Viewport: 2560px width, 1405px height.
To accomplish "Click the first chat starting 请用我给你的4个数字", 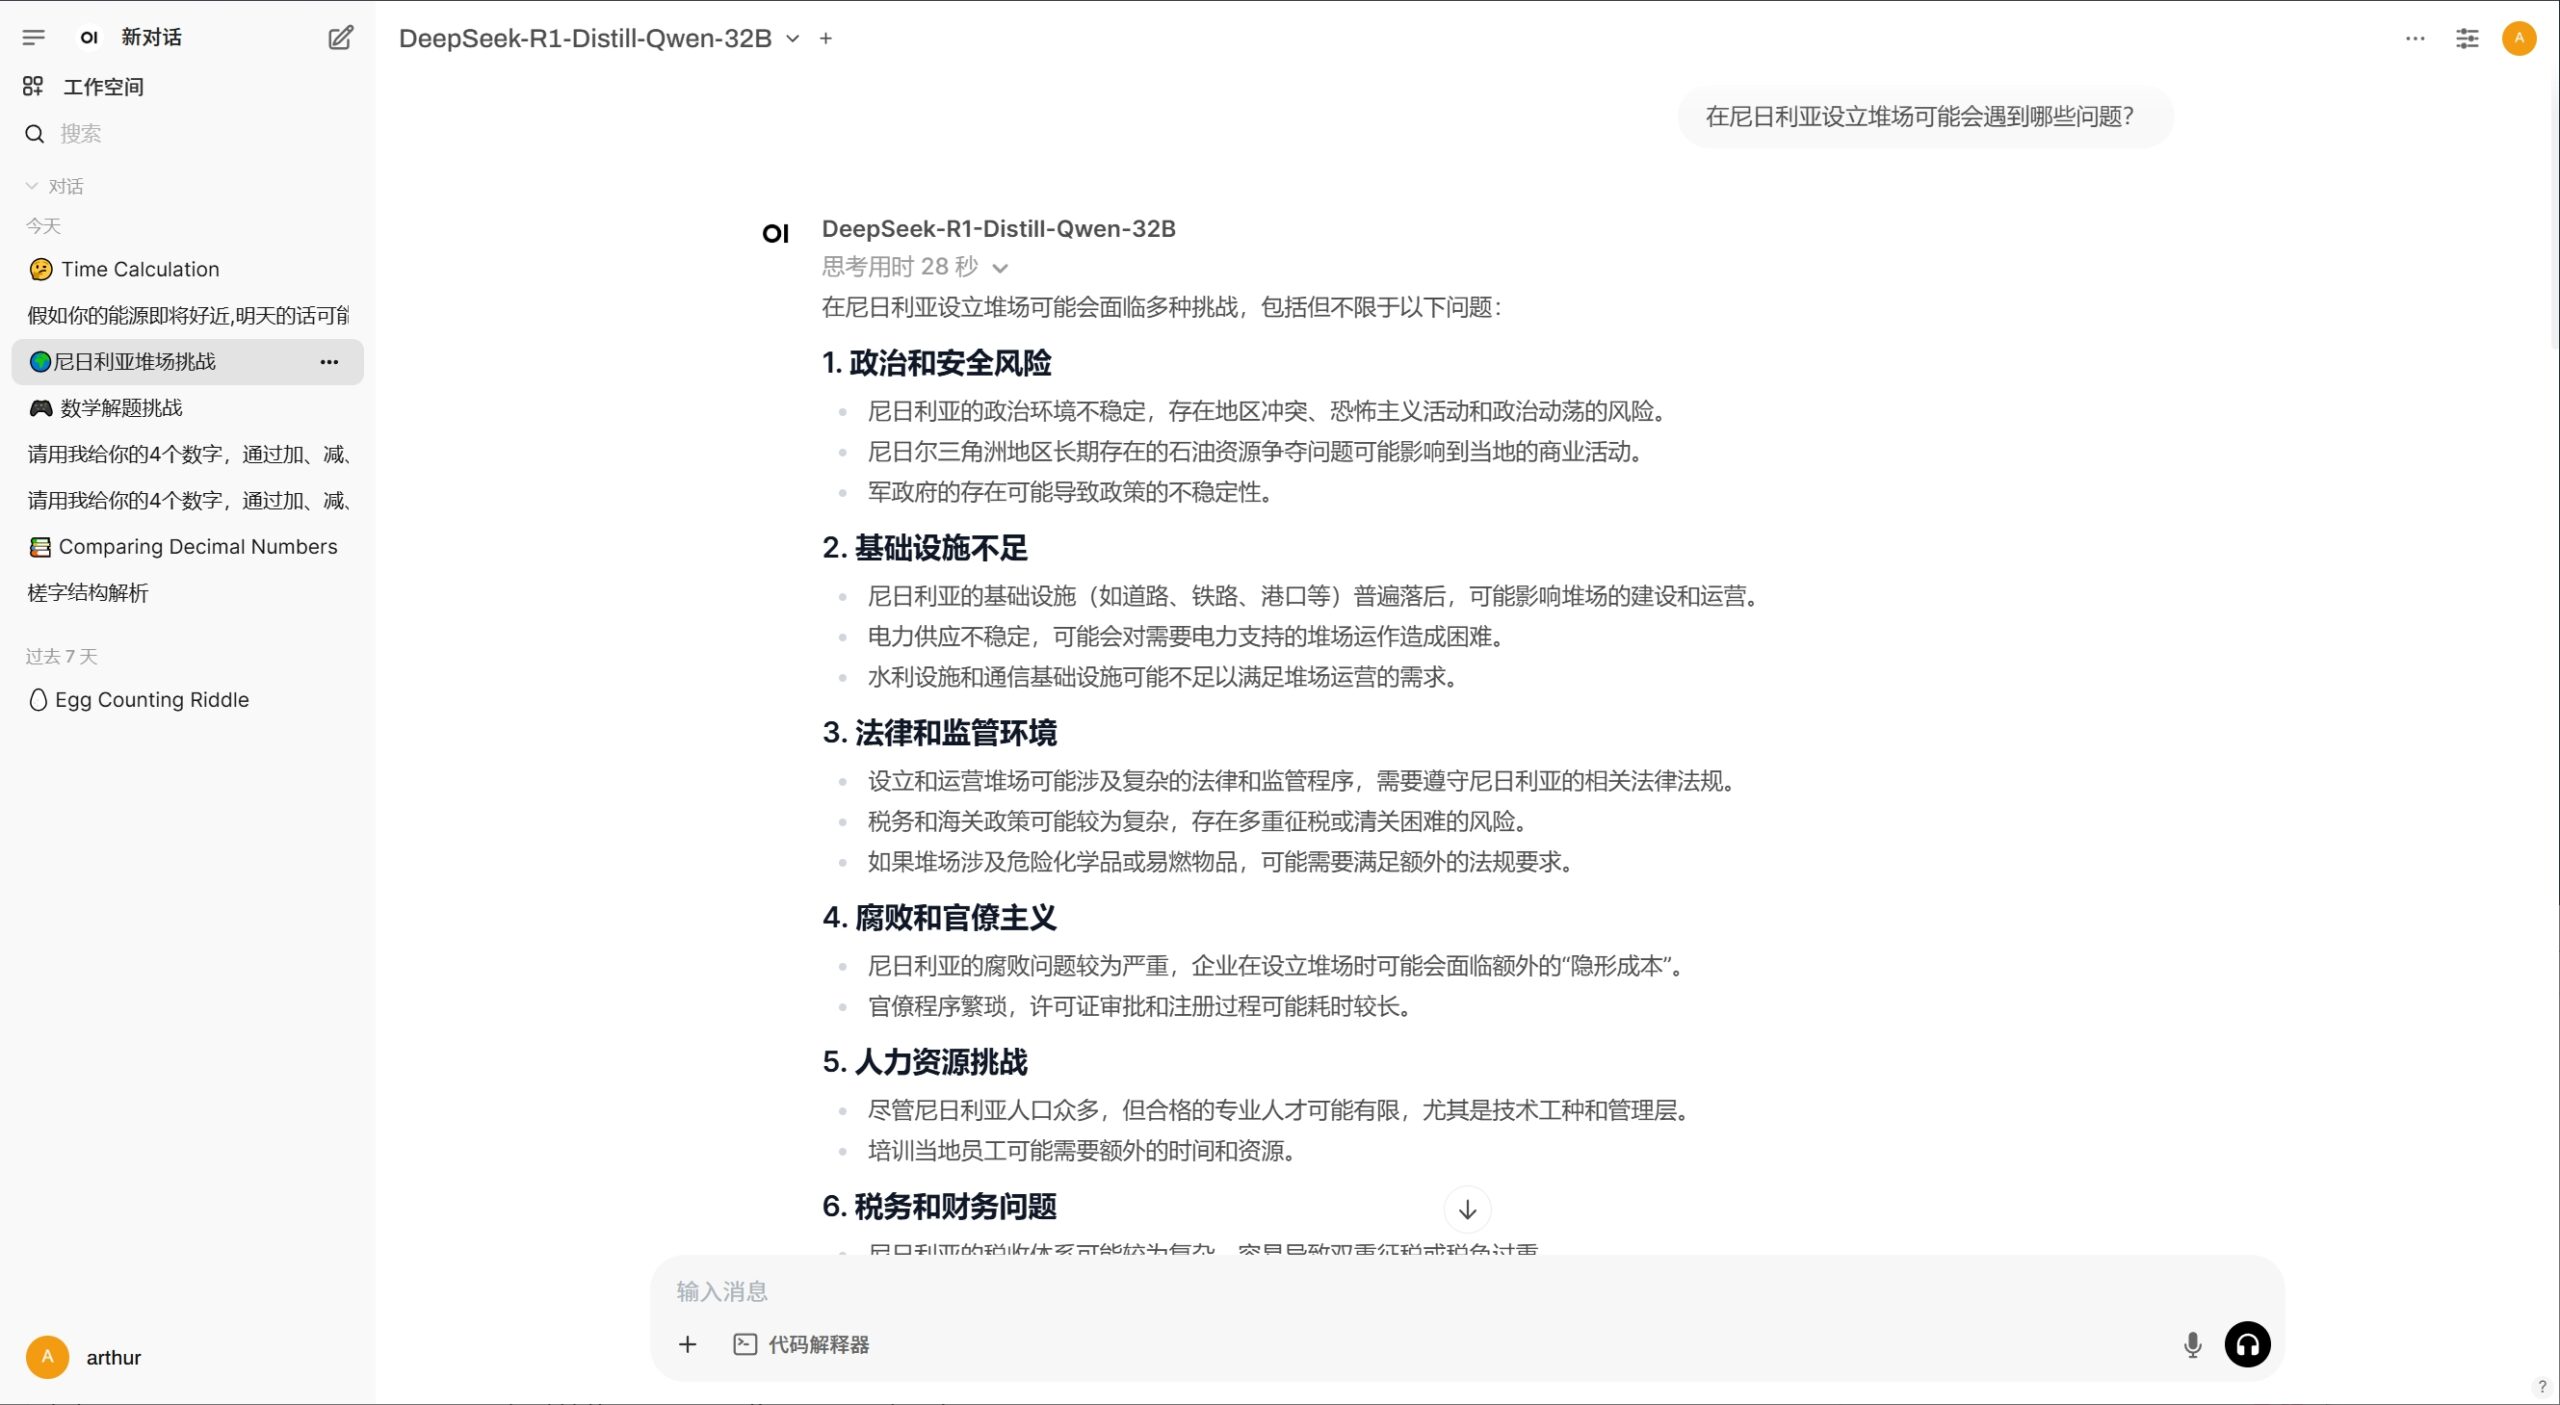I will pyautogui.click(x=187, y=454).
